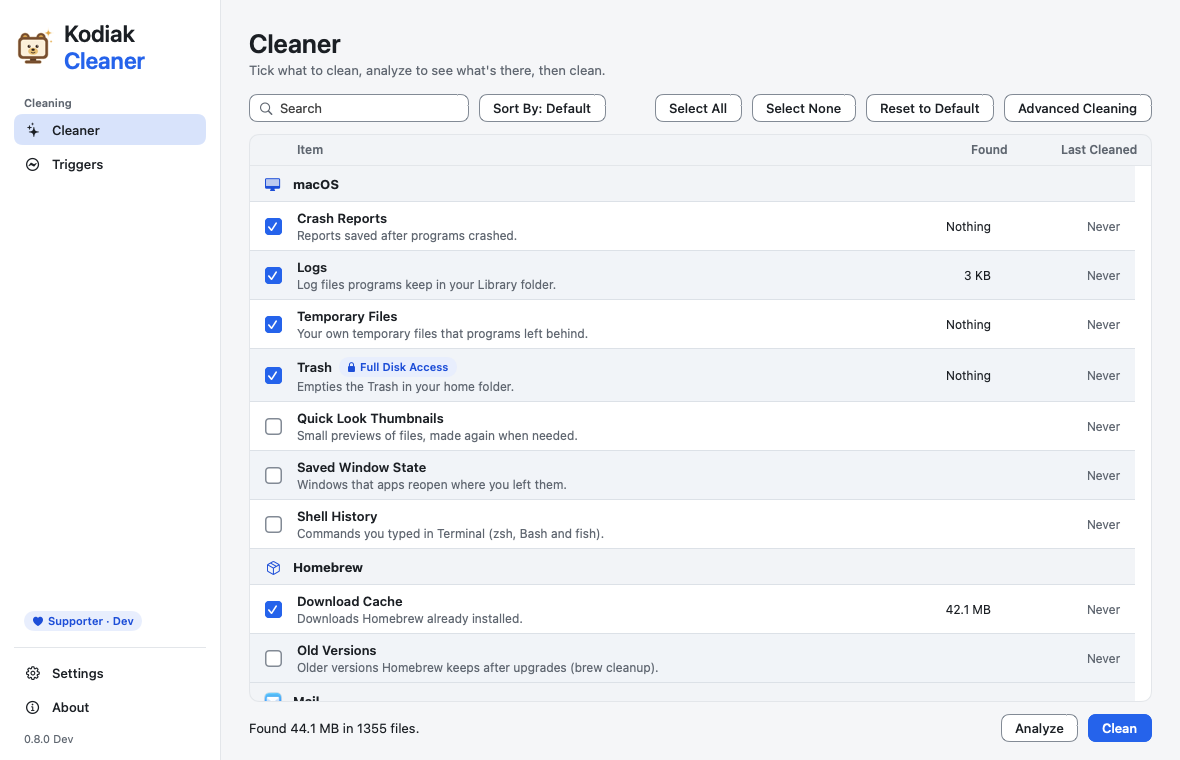1180x760 pixels.
Task: Click the sparkle icon beside Cleaner
Action: (32, 130)
